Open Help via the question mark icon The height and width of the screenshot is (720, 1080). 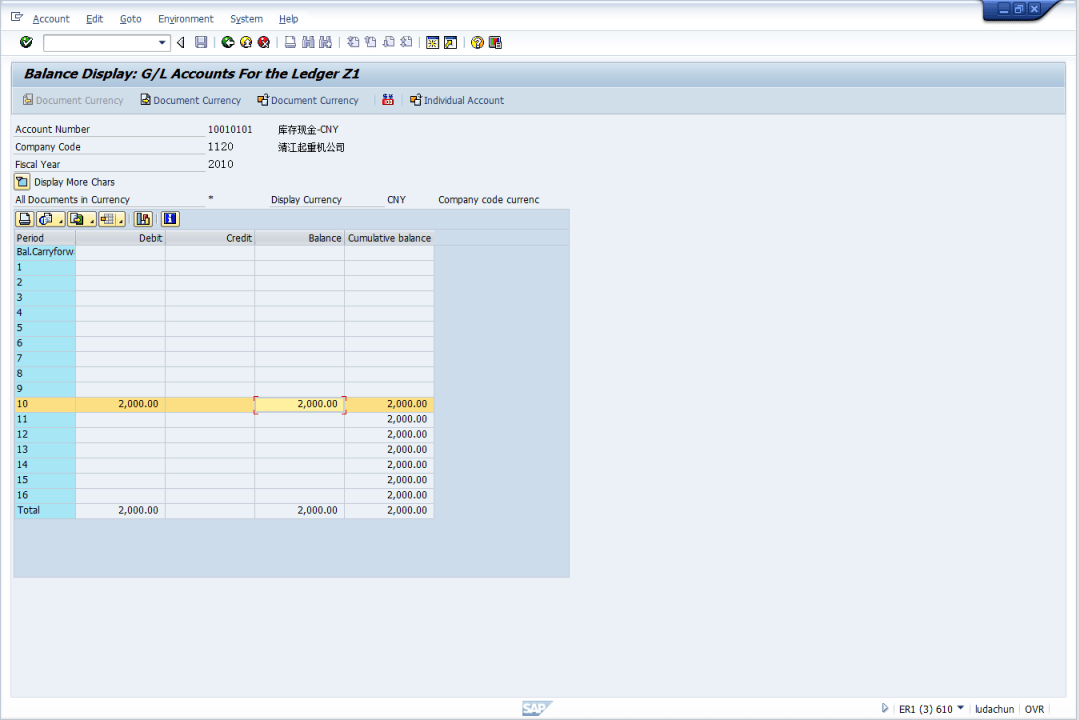tap(477, 42)
